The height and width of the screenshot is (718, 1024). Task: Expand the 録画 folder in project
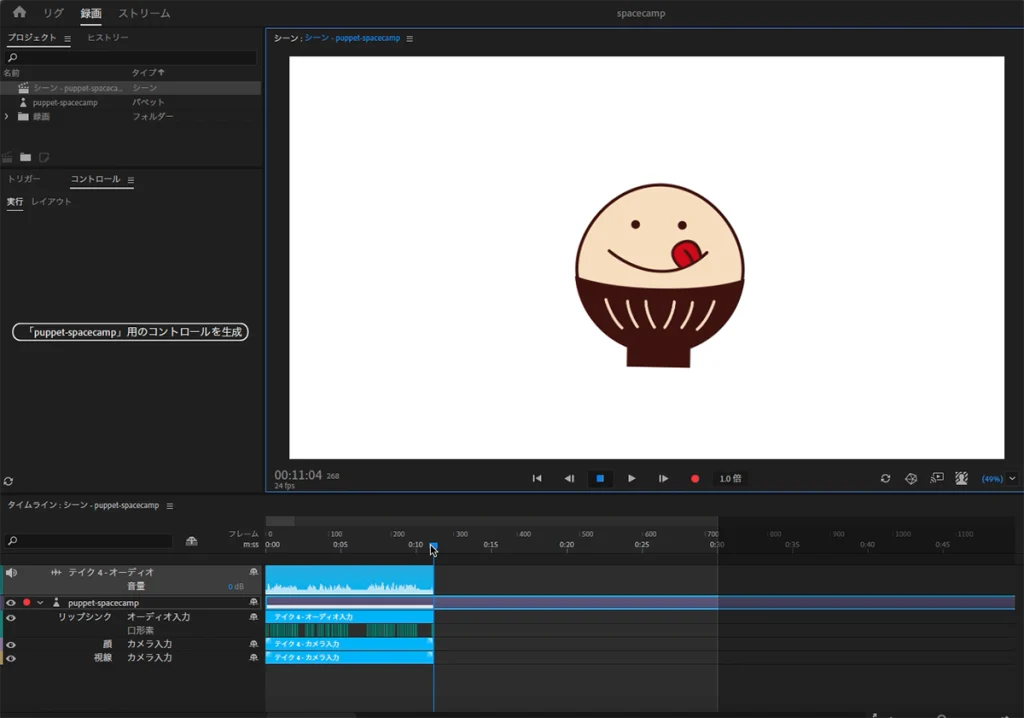(x=7, y=116)
